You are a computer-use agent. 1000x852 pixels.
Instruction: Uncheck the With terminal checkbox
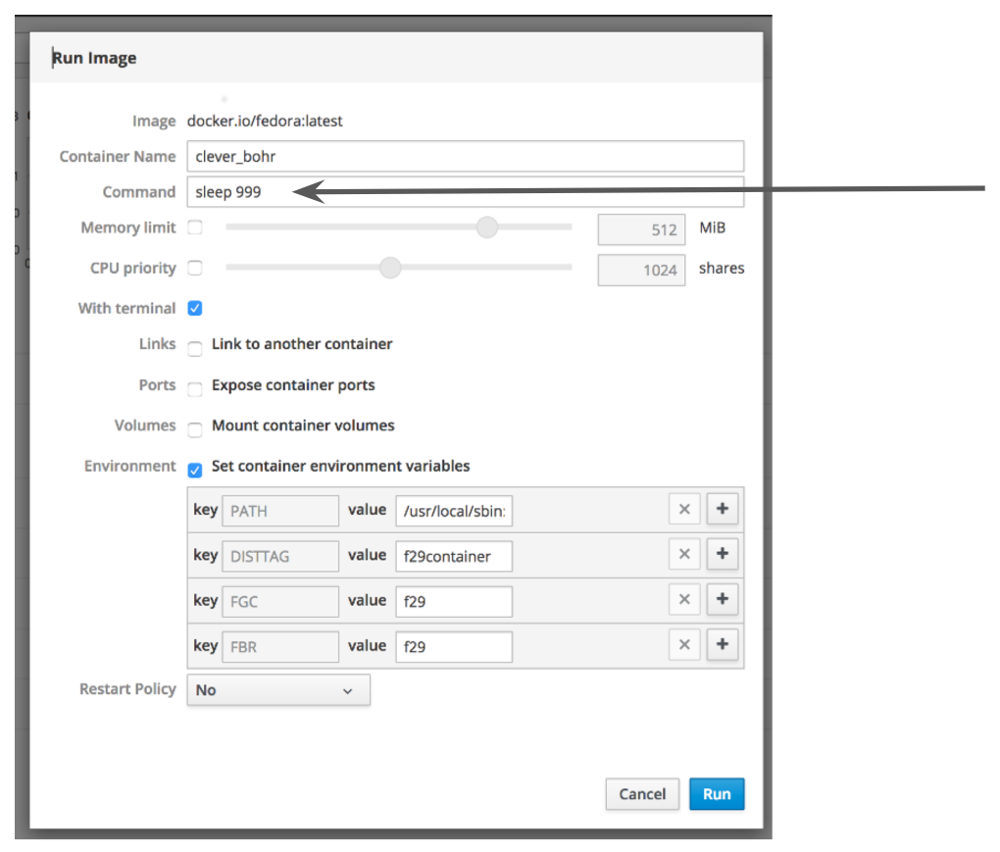[195, 309]
